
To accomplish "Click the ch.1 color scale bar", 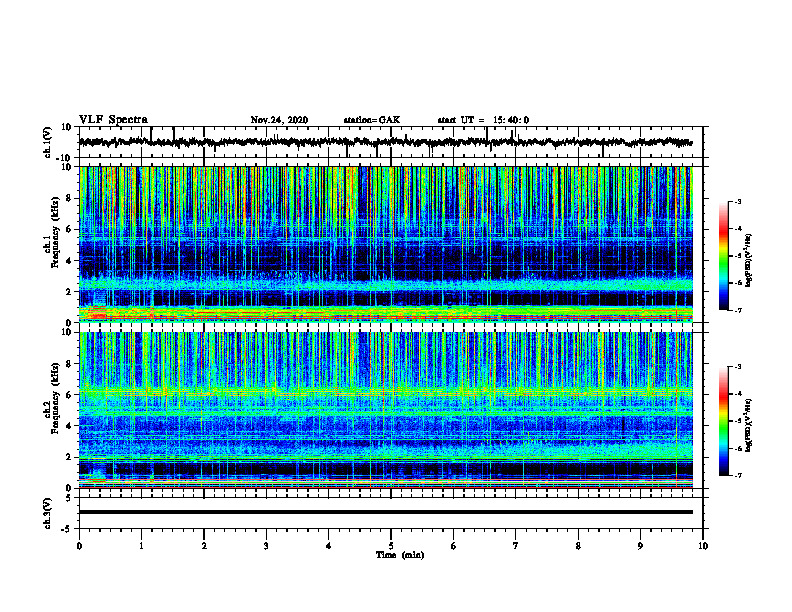I will pyautogui.click(x=724, y=256).
